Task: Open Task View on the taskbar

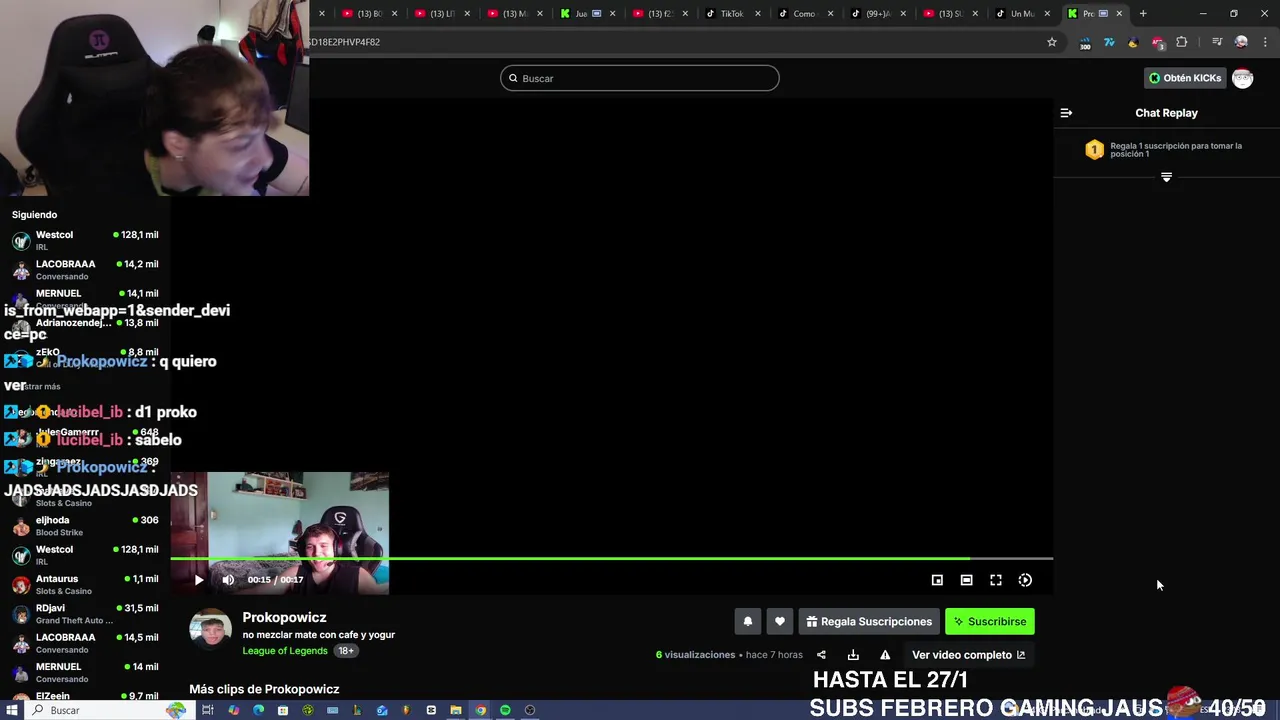Action: pos(208,710)
